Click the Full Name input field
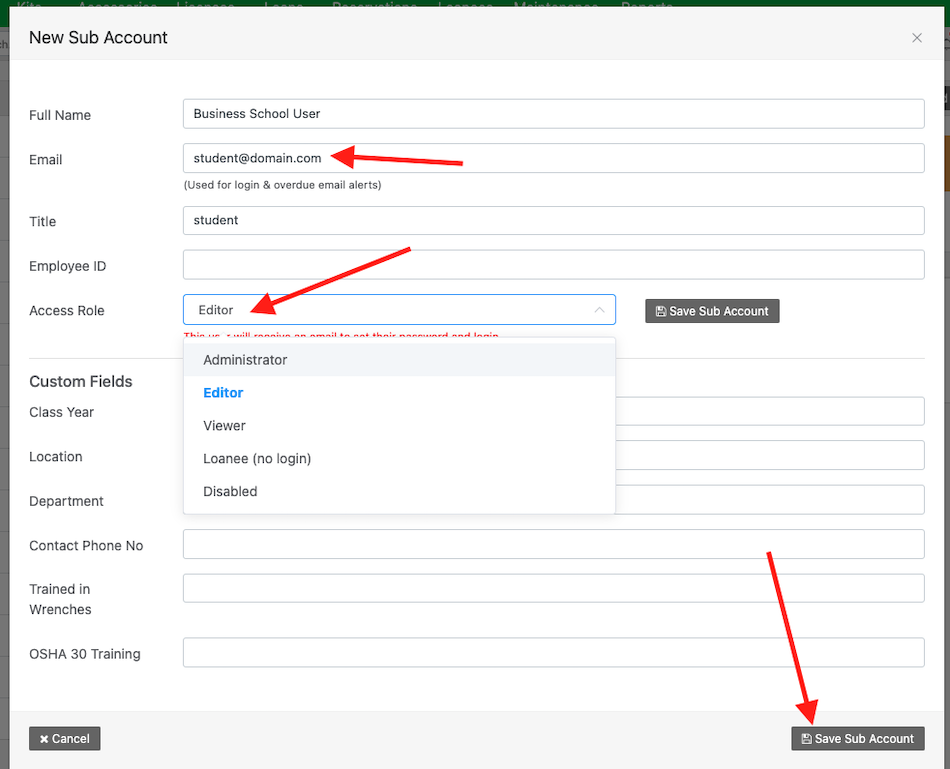This screenshot has width=950, height=769. click(x=553, y=114)
